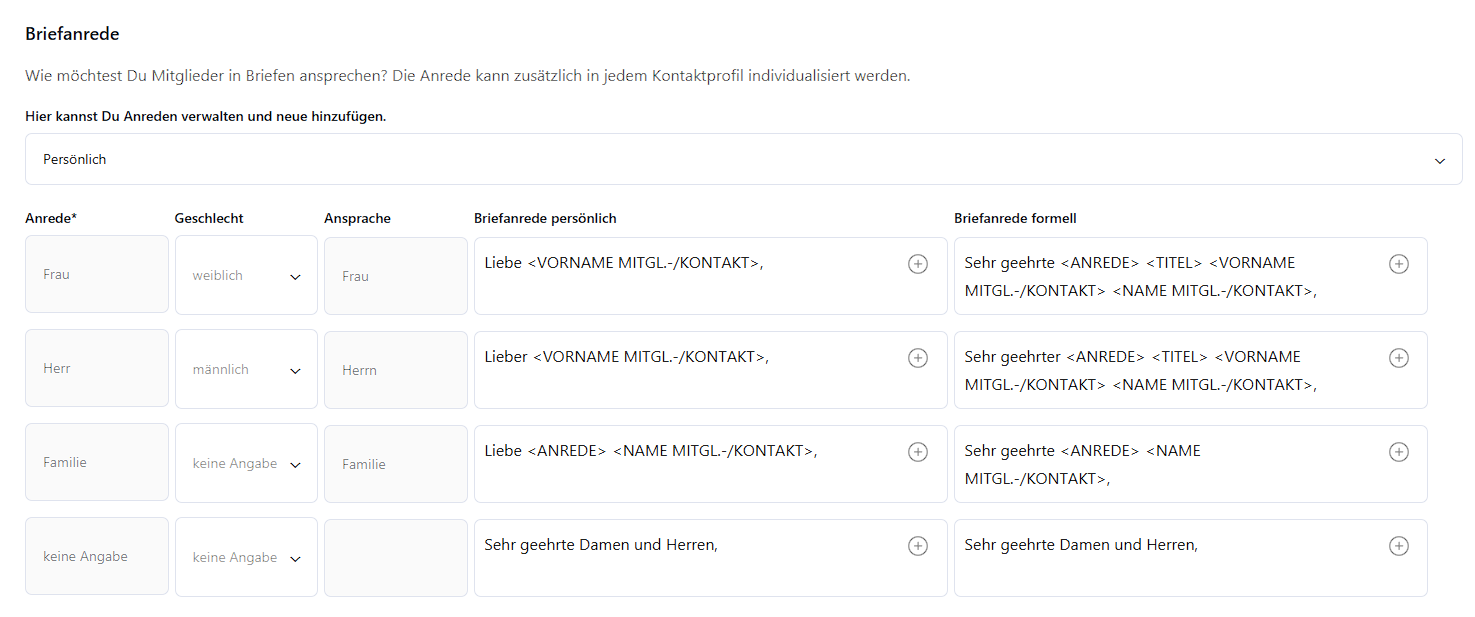Open the 'weiblich' gender dropdown
Image resolution: width=1475 pixels, height=617 pixels.
(246, 275)
